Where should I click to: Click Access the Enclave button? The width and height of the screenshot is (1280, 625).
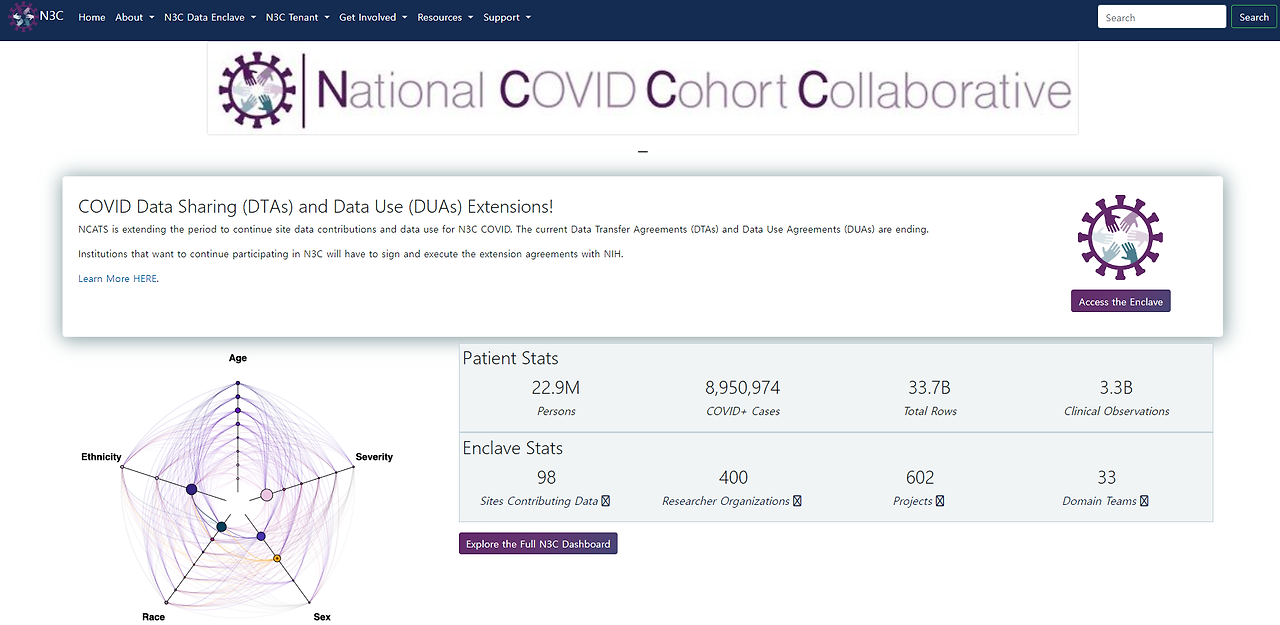(x=1120, y=301)
